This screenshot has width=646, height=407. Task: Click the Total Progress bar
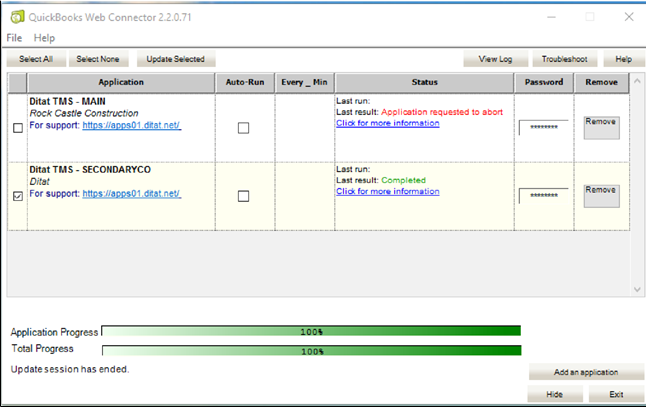click(x=311, y=351)
